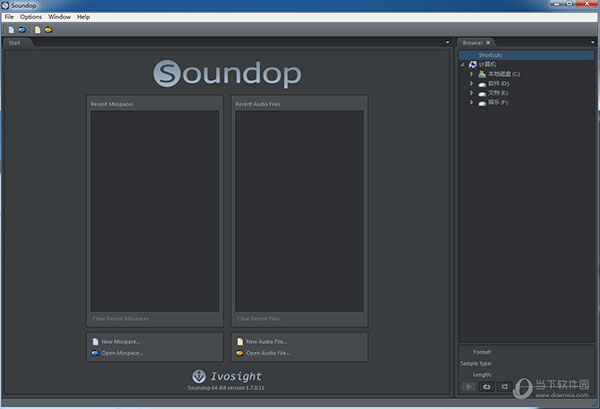Select the 计算机 computer tree item
The height and width of the screenshot is (409, 600).
(x=483, y=64)
